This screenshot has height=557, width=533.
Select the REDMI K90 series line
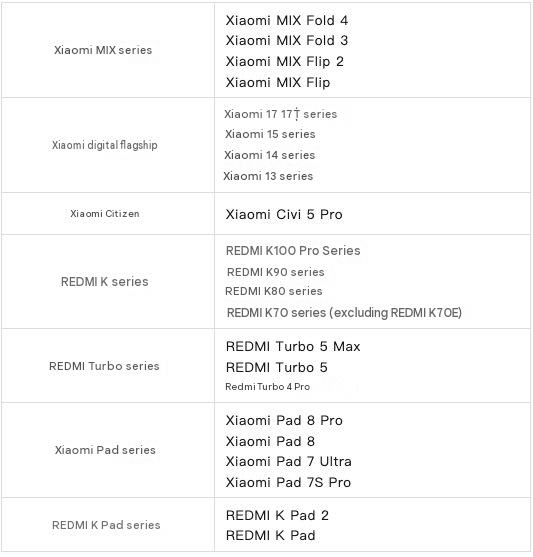[x=276, y=272]
